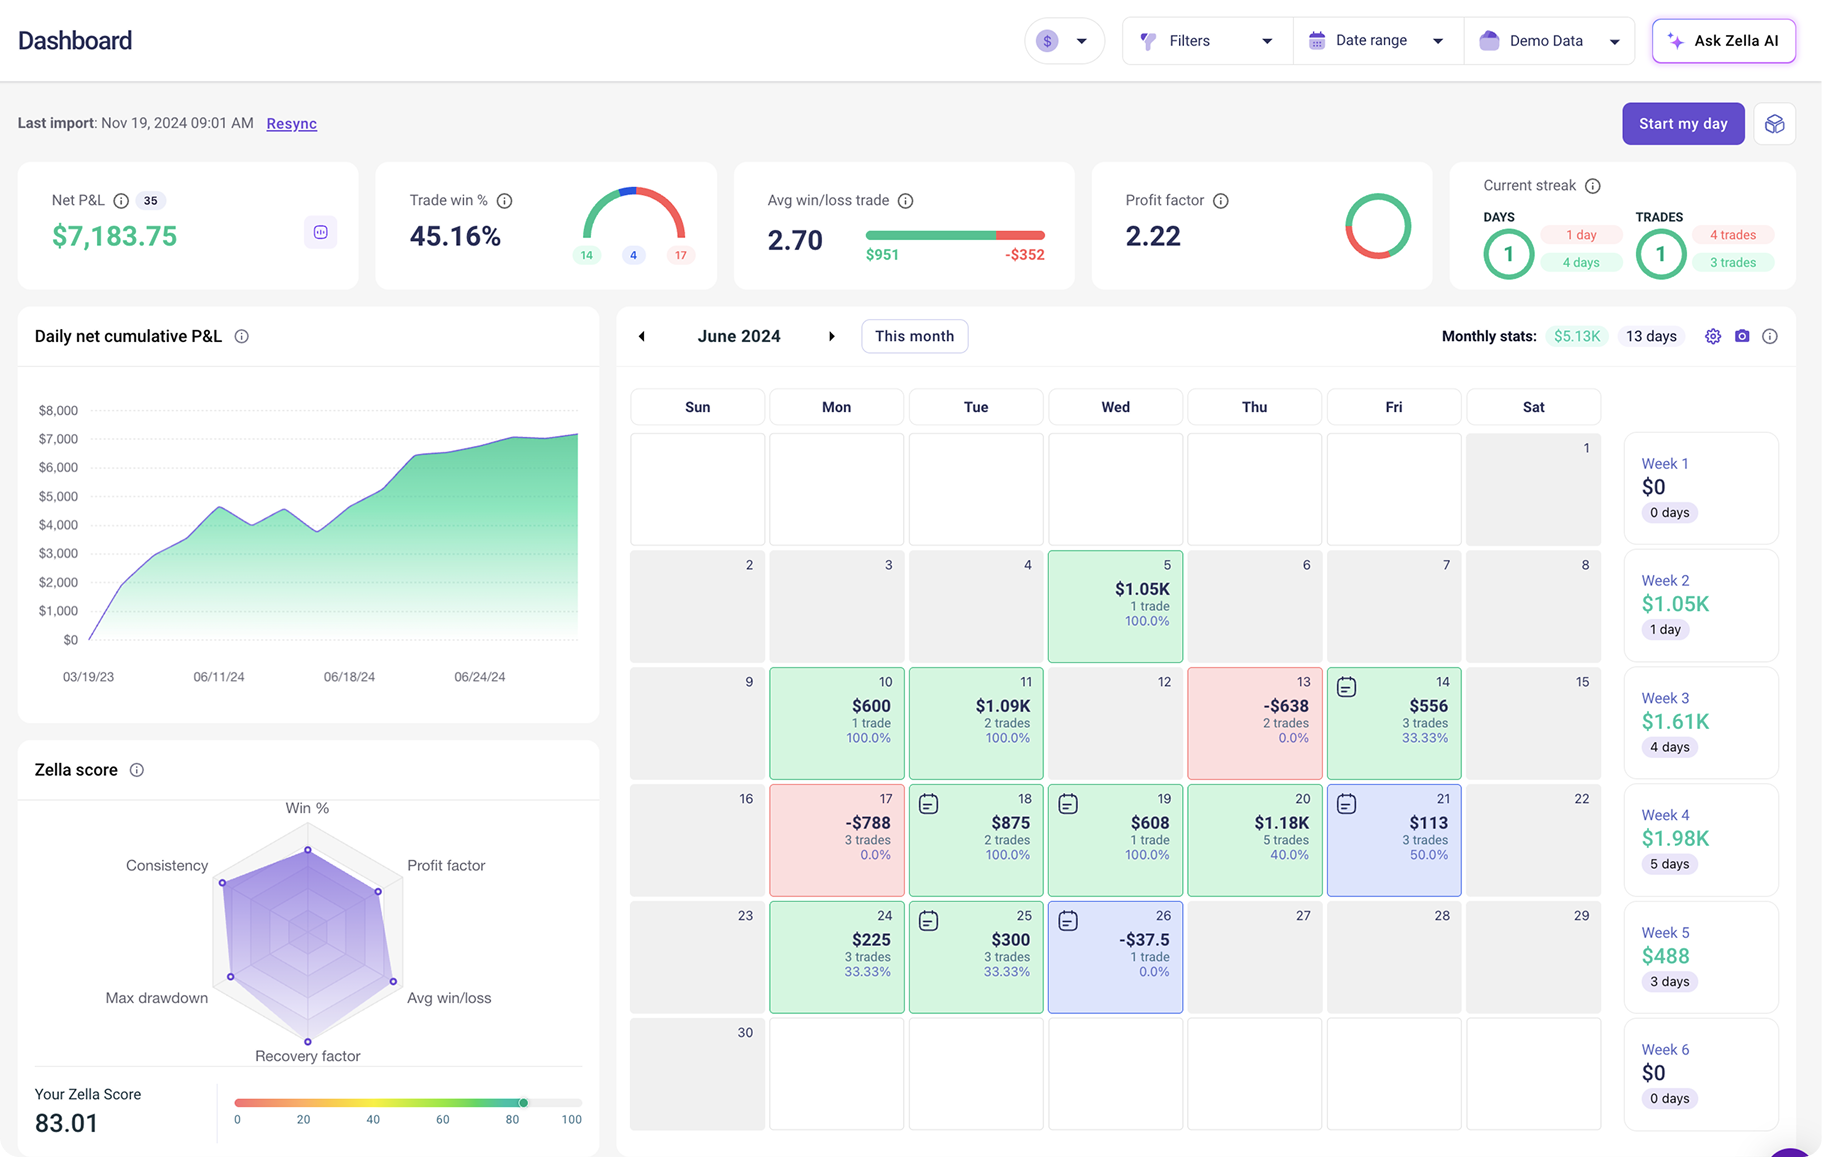Click the Resync link
Image resolution: width=1822 pixels, height=1157 pixels.
[x=291, y=123]
